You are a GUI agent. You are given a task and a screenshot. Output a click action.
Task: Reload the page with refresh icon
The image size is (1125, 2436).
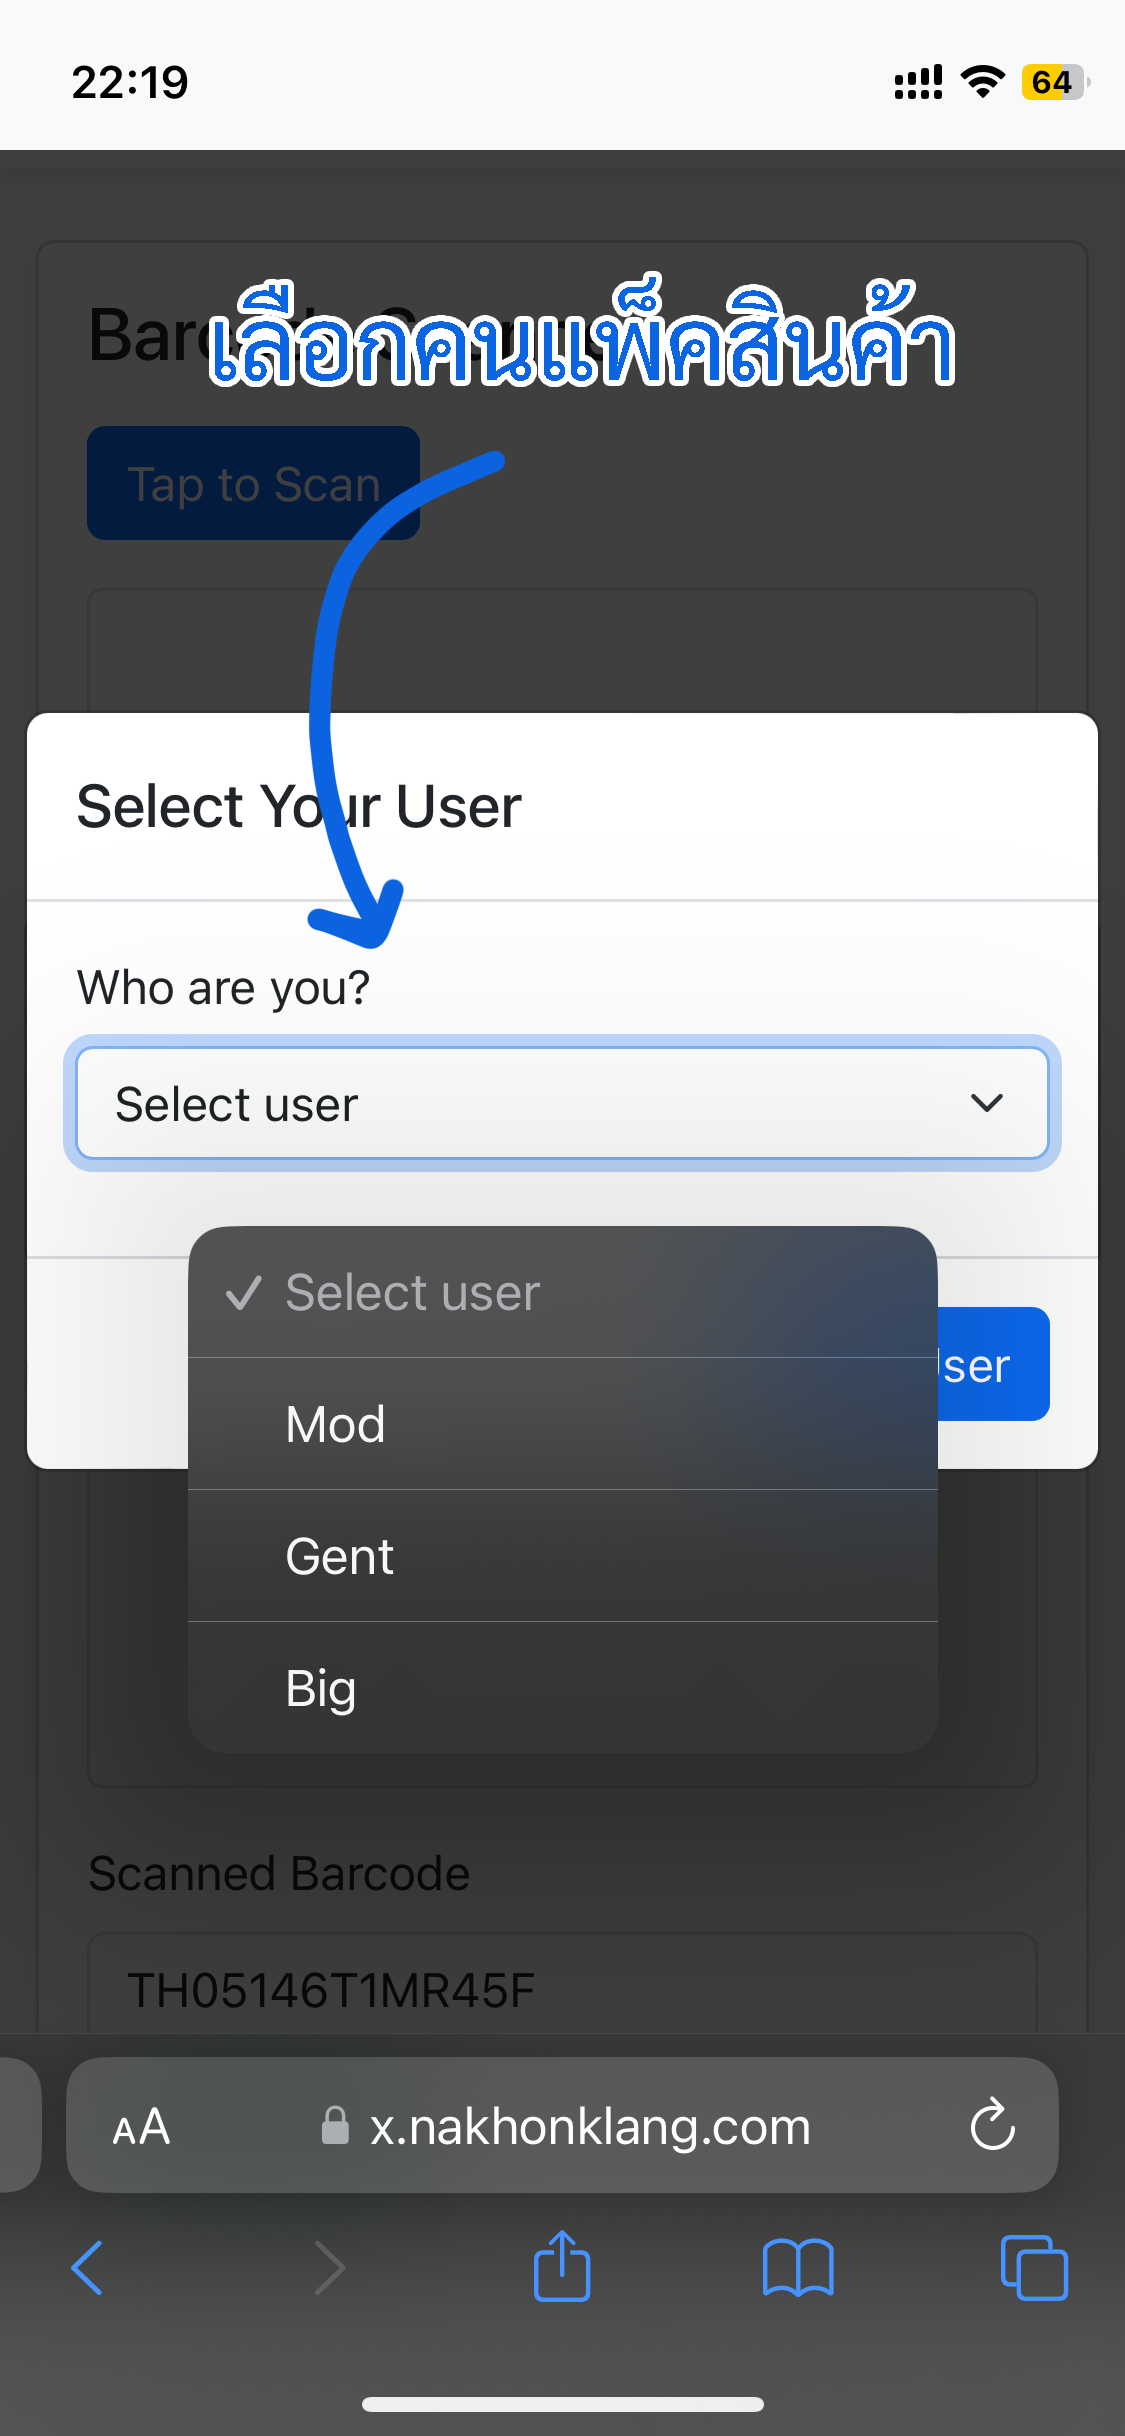(992, 2125)
